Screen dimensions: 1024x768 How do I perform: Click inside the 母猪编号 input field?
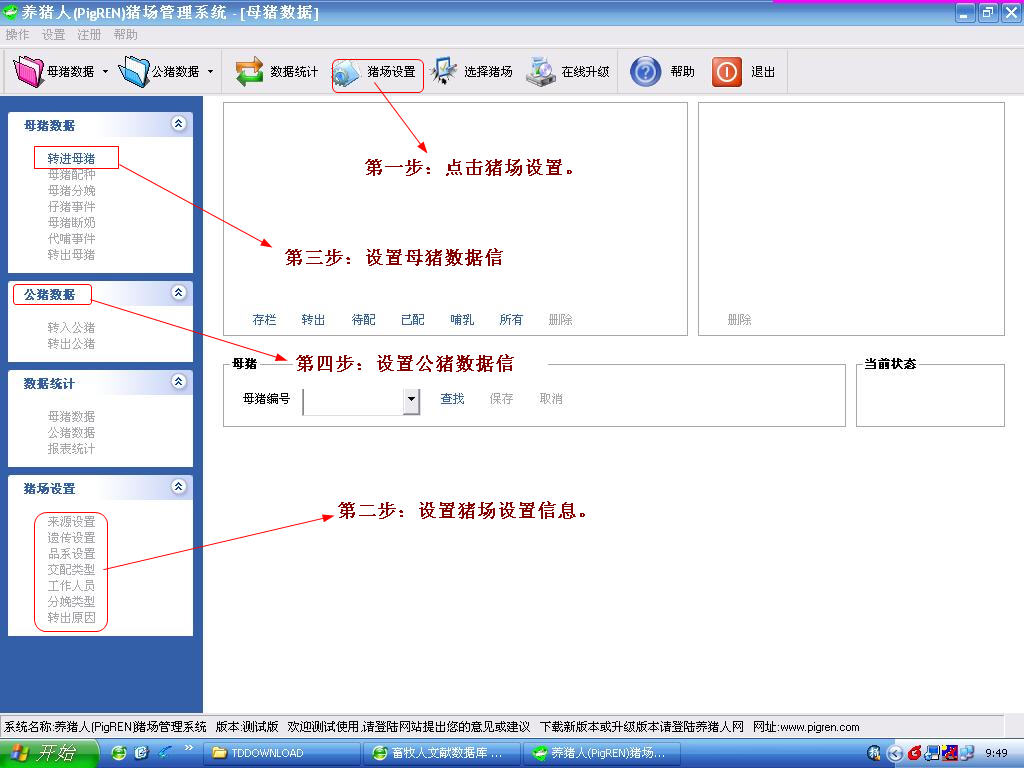[352, 400]
